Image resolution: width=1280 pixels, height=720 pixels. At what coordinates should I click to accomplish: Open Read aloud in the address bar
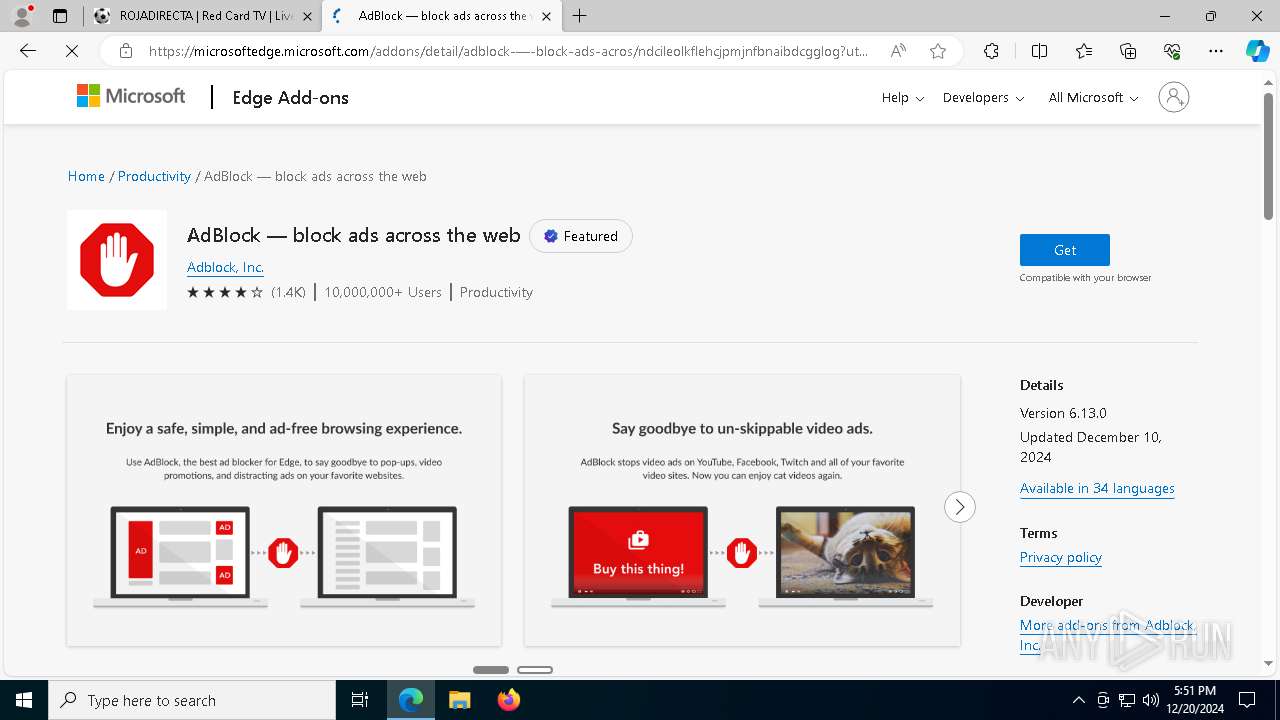(898, 51)
